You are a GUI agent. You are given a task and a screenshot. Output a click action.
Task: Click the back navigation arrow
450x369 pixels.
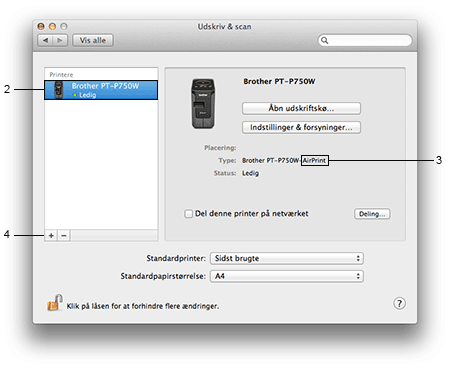click(x=45, y=40)
